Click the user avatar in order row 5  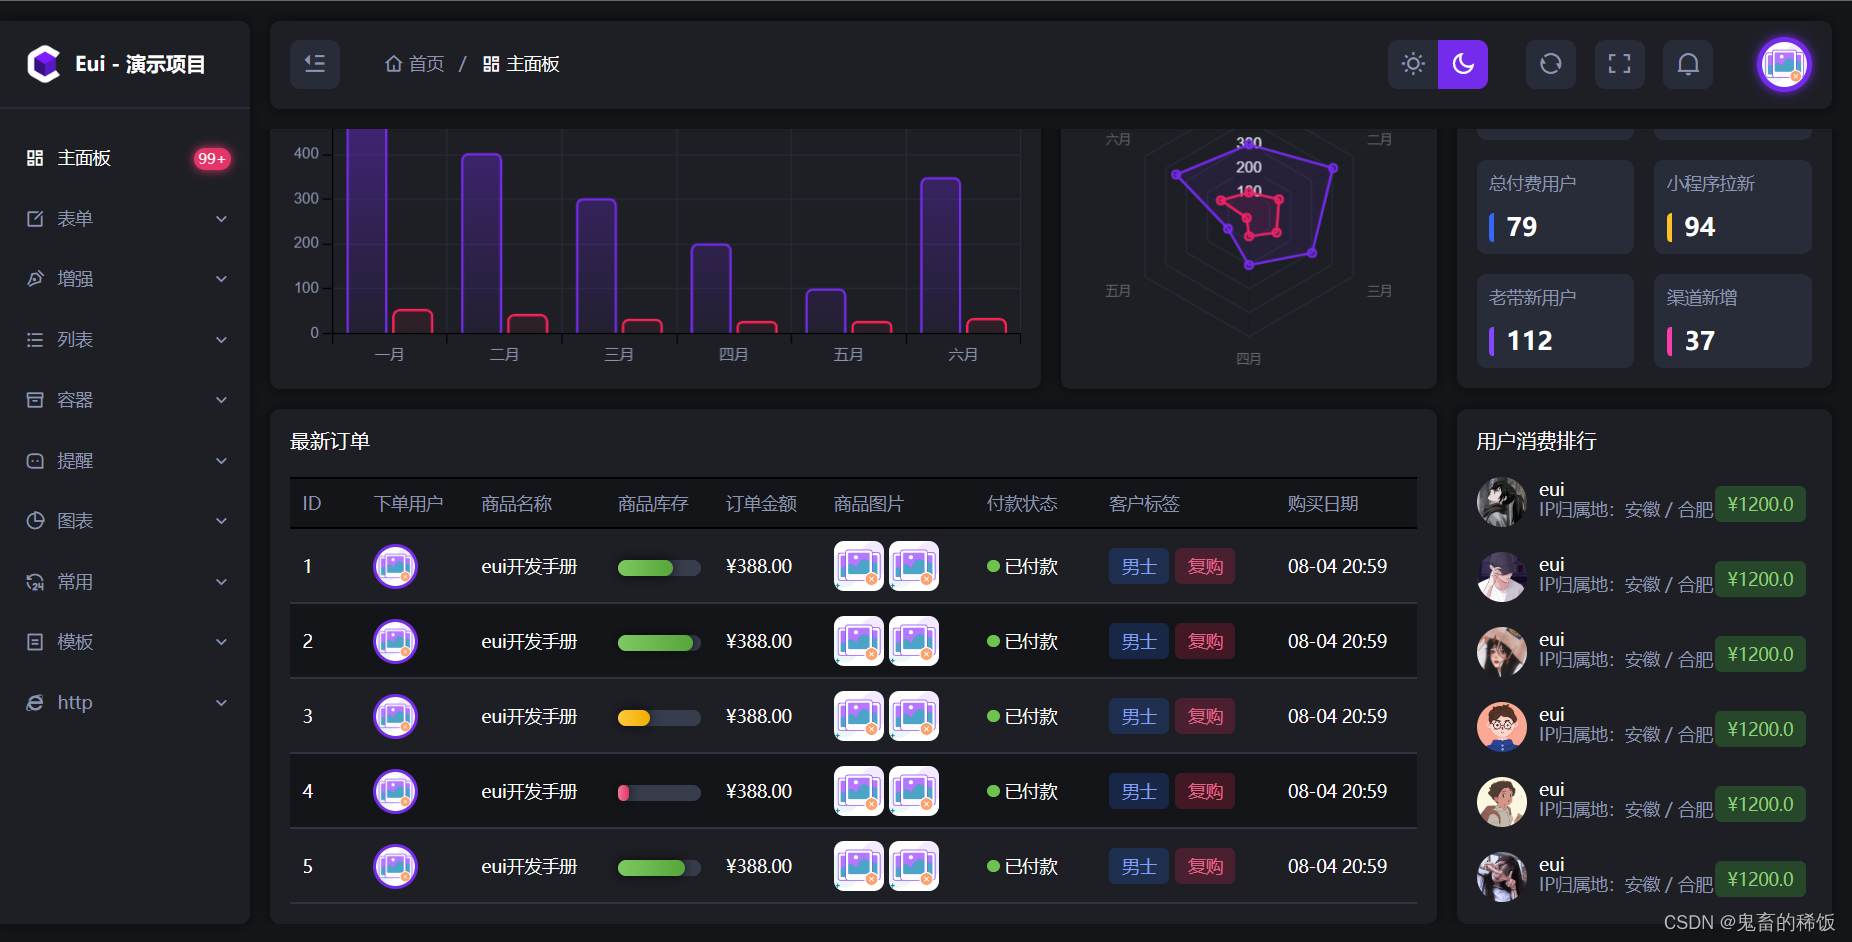tap(395, 866)
